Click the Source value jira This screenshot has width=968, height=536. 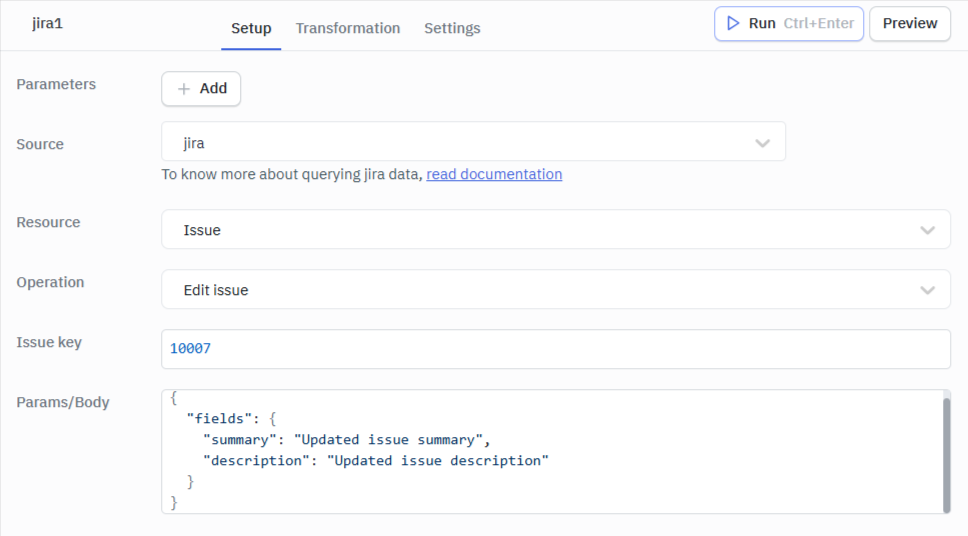(194, 143)
